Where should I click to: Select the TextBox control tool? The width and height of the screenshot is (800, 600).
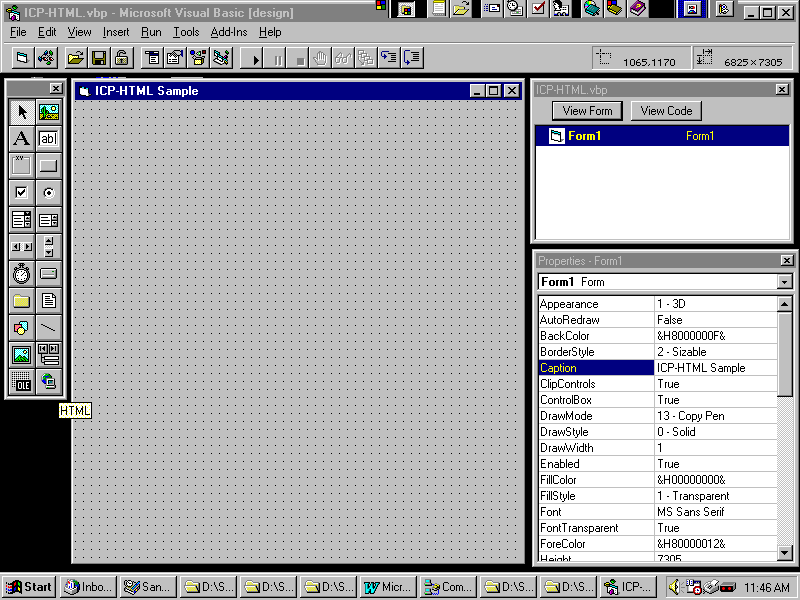click(x=48, y=139)
